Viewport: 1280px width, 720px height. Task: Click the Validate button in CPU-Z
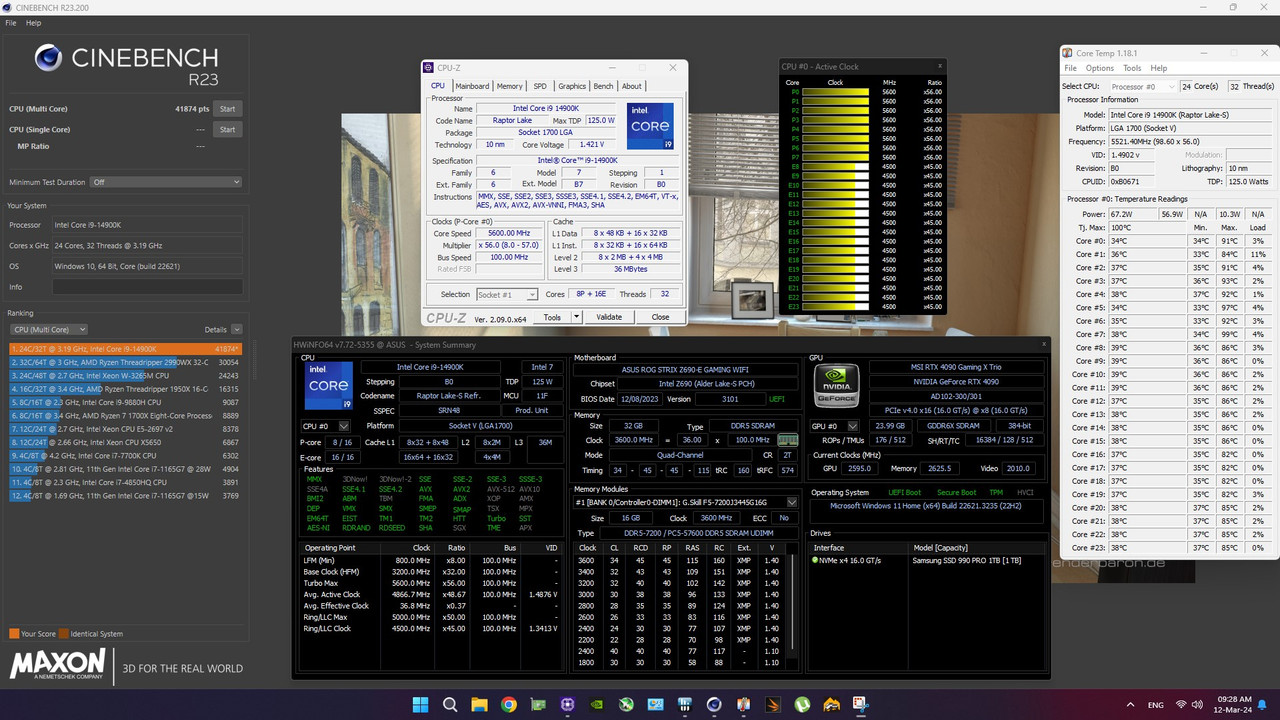609,317
